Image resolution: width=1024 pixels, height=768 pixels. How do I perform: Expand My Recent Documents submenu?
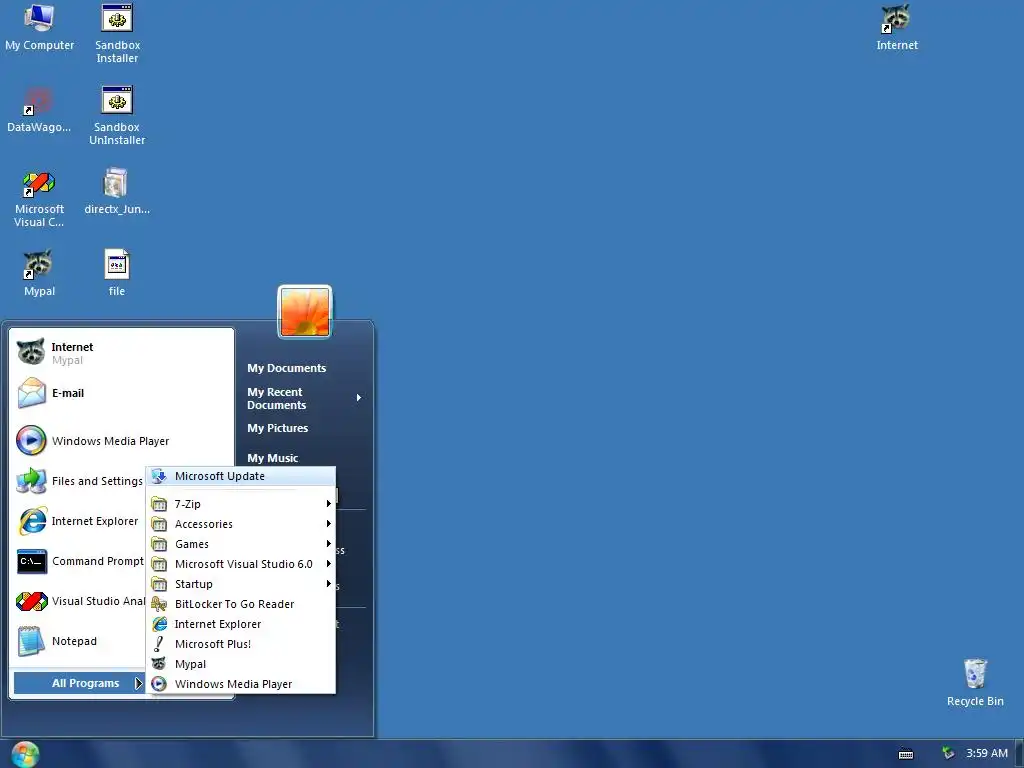click(304, 398)
